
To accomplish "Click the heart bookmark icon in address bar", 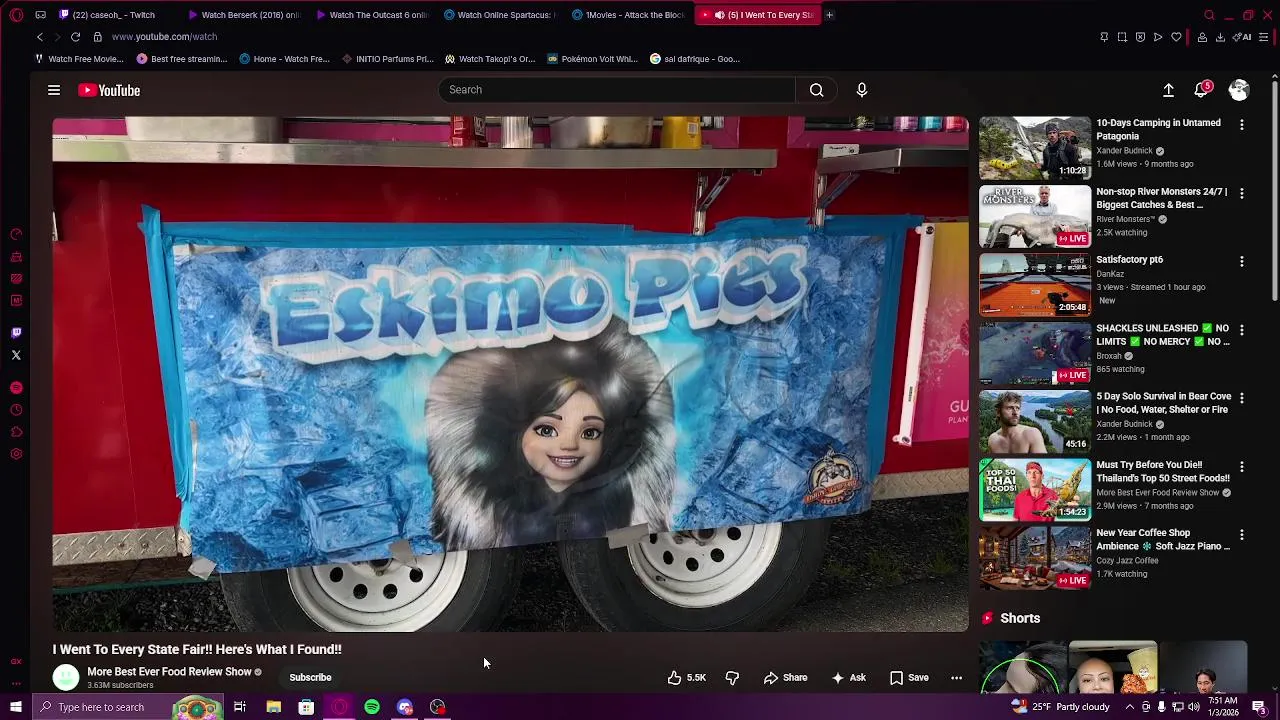I will coord(1176,37).
